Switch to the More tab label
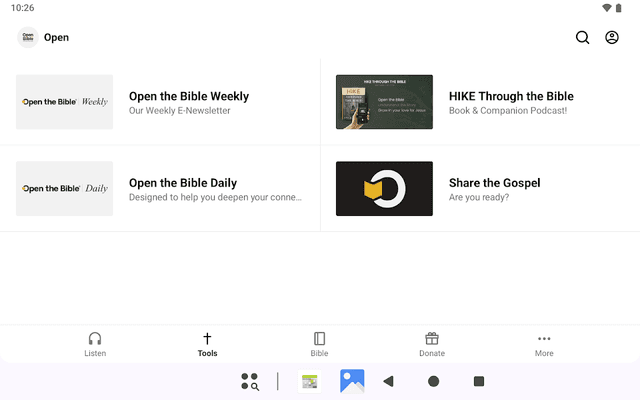Viewport: 640px width, 400px height. click(544, 353)
